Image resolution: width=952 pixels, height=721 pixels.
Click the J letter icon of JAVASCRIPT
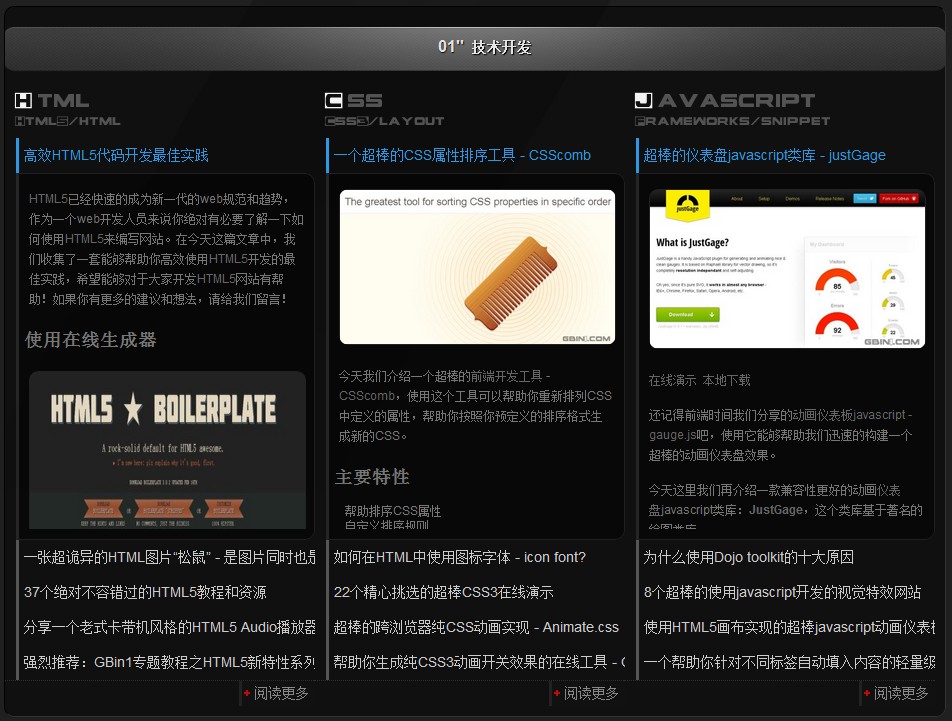pyautogui.click(x=644, y=101)
